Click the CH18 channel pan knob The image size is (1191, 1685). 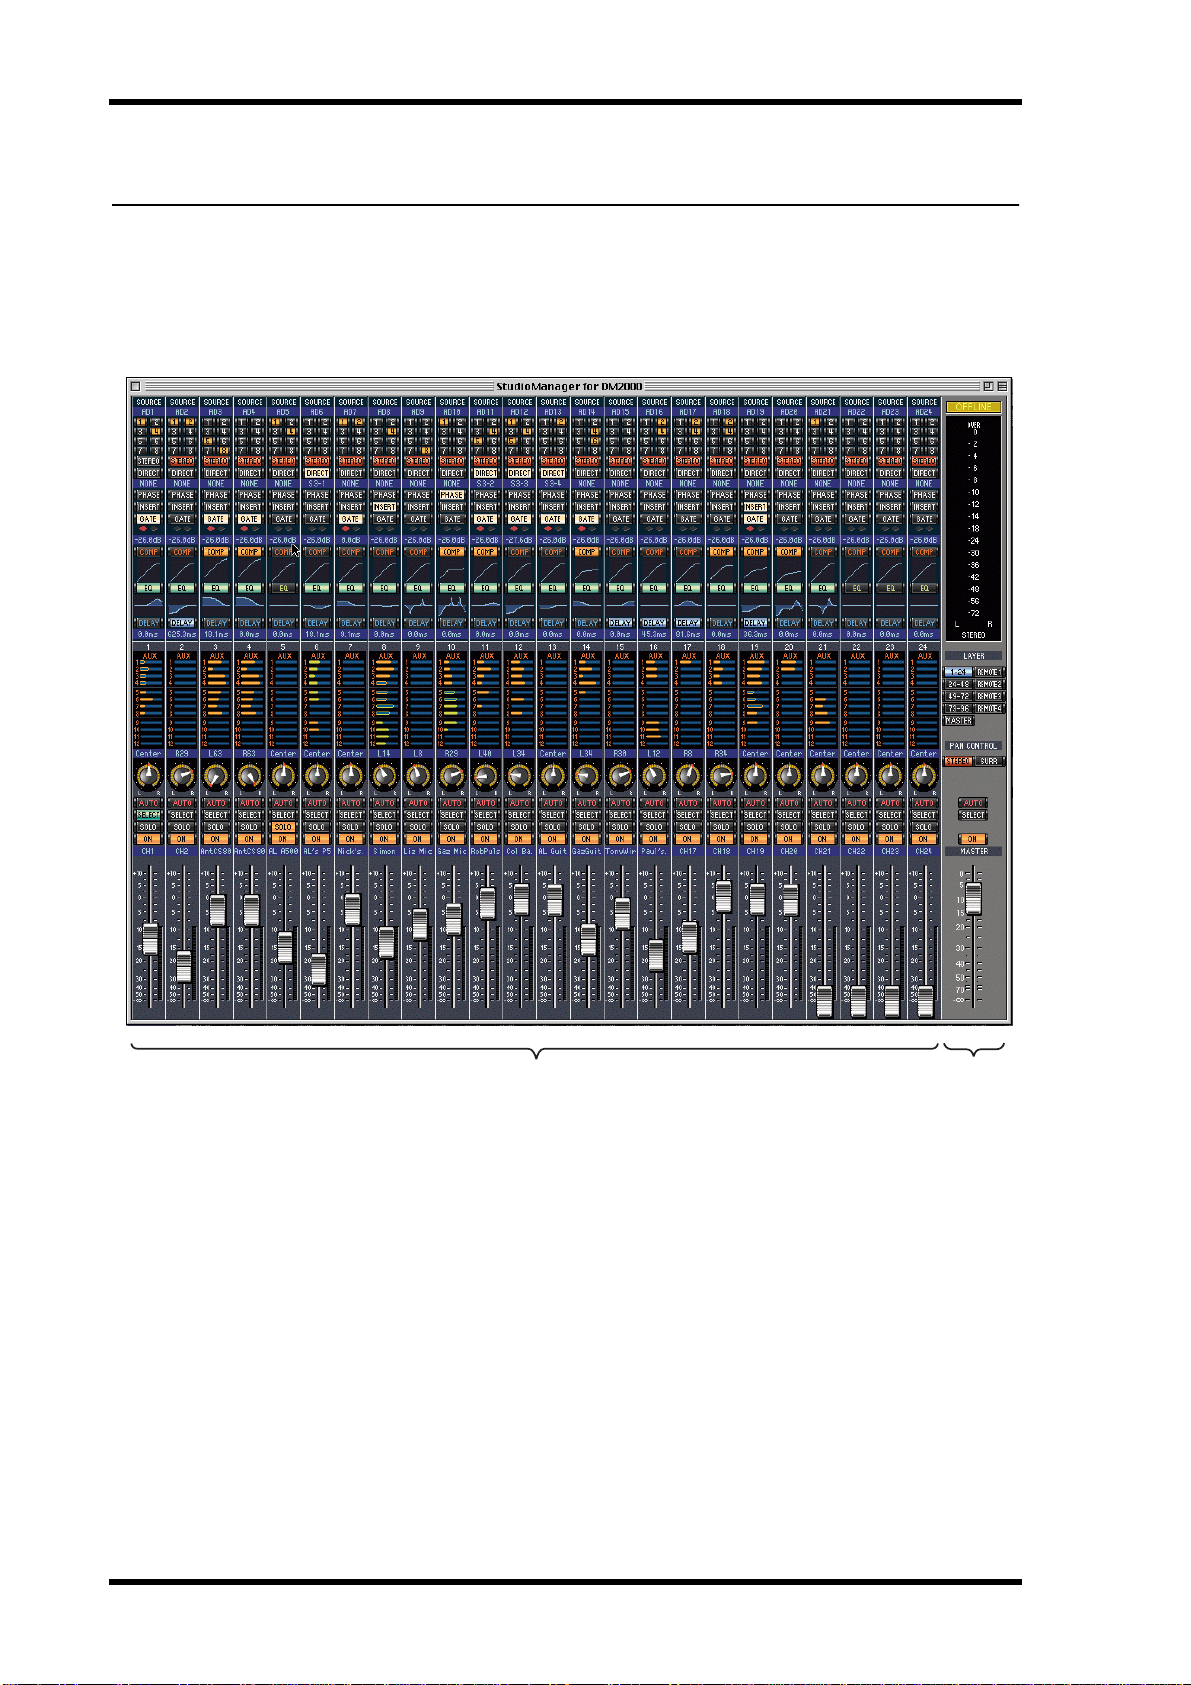pos(721,775)
